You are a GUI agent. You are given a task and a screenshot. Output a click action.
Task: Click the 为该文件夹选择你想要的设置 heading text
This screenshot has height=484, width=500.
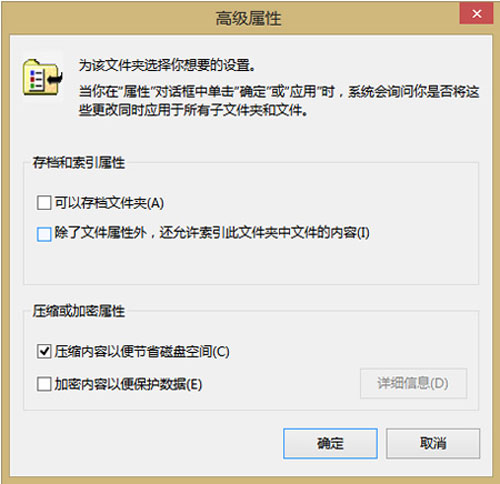pyautogui.click(x=167, y=65)
